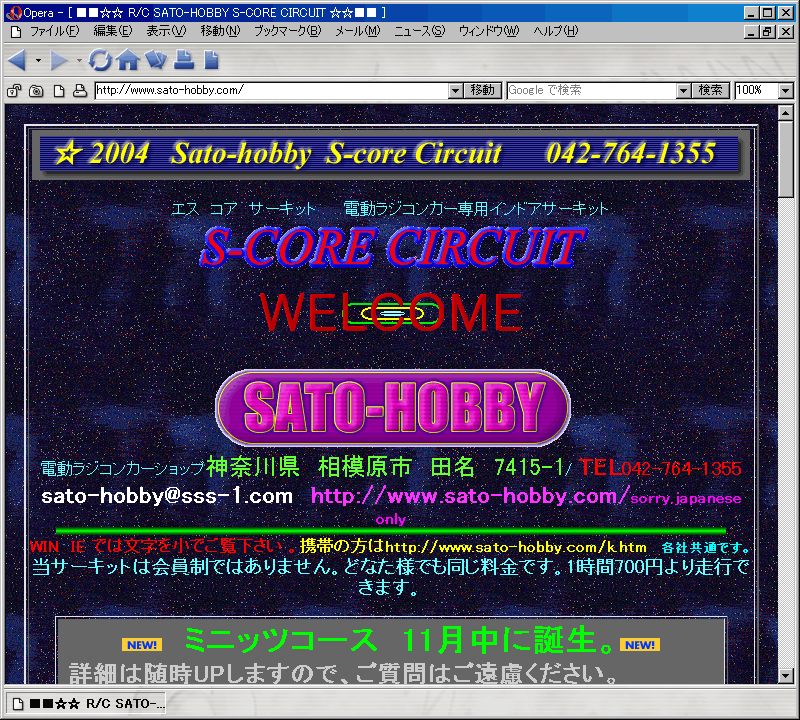Minimize the inner page window from the menu bar
Image resolution: width=800 pixels, height=720 pixels.
tap(751, 32)
